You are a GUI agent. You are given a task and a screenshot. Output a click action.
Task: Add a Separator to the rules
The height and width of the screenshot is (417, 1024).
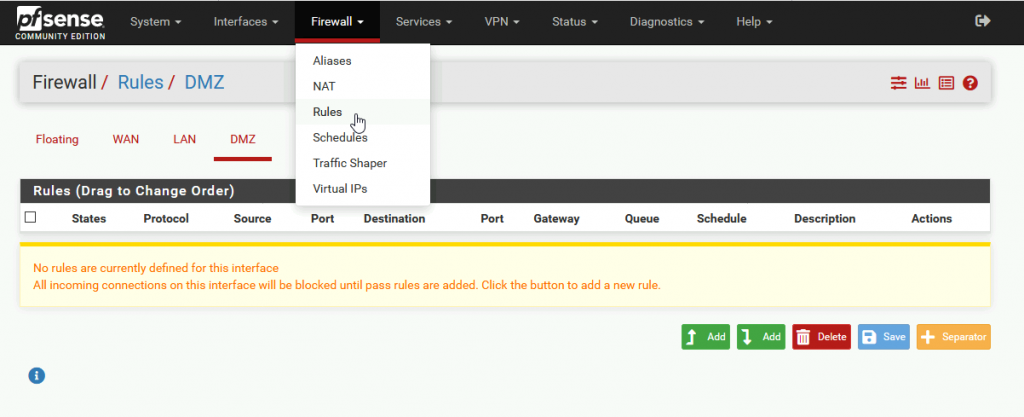click(x=953, y=337)
